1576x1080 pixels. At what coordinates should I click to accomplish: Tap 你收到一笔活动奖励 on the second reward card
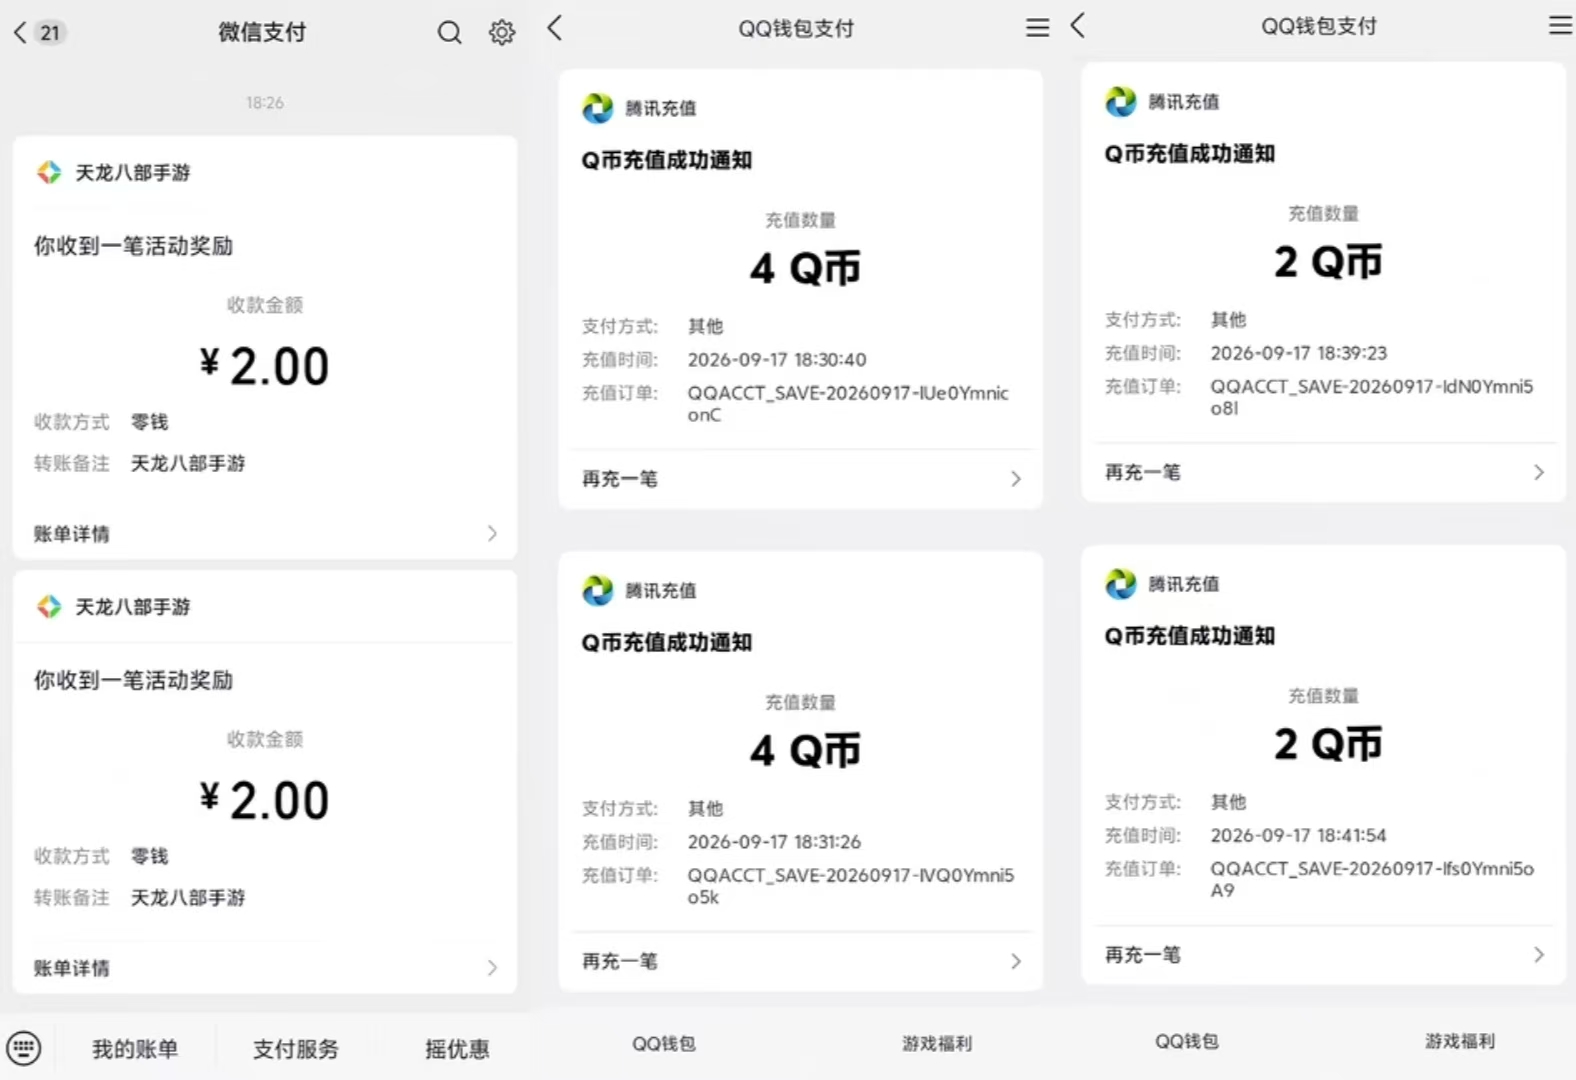click(x=133, y=680)
